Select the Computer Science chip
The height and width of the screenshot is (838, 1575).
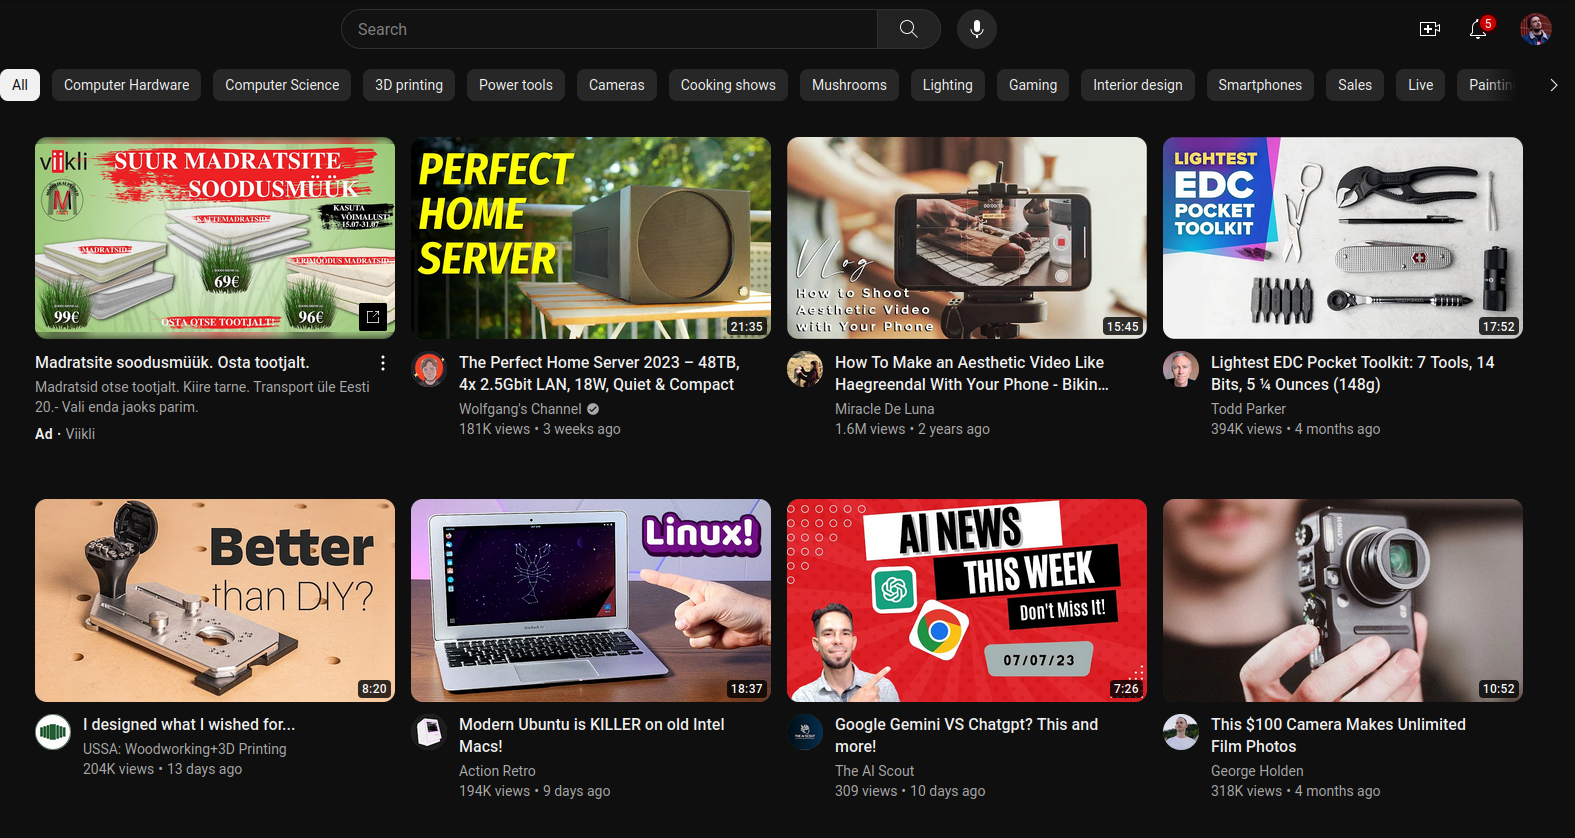click(x=282, y=85)
